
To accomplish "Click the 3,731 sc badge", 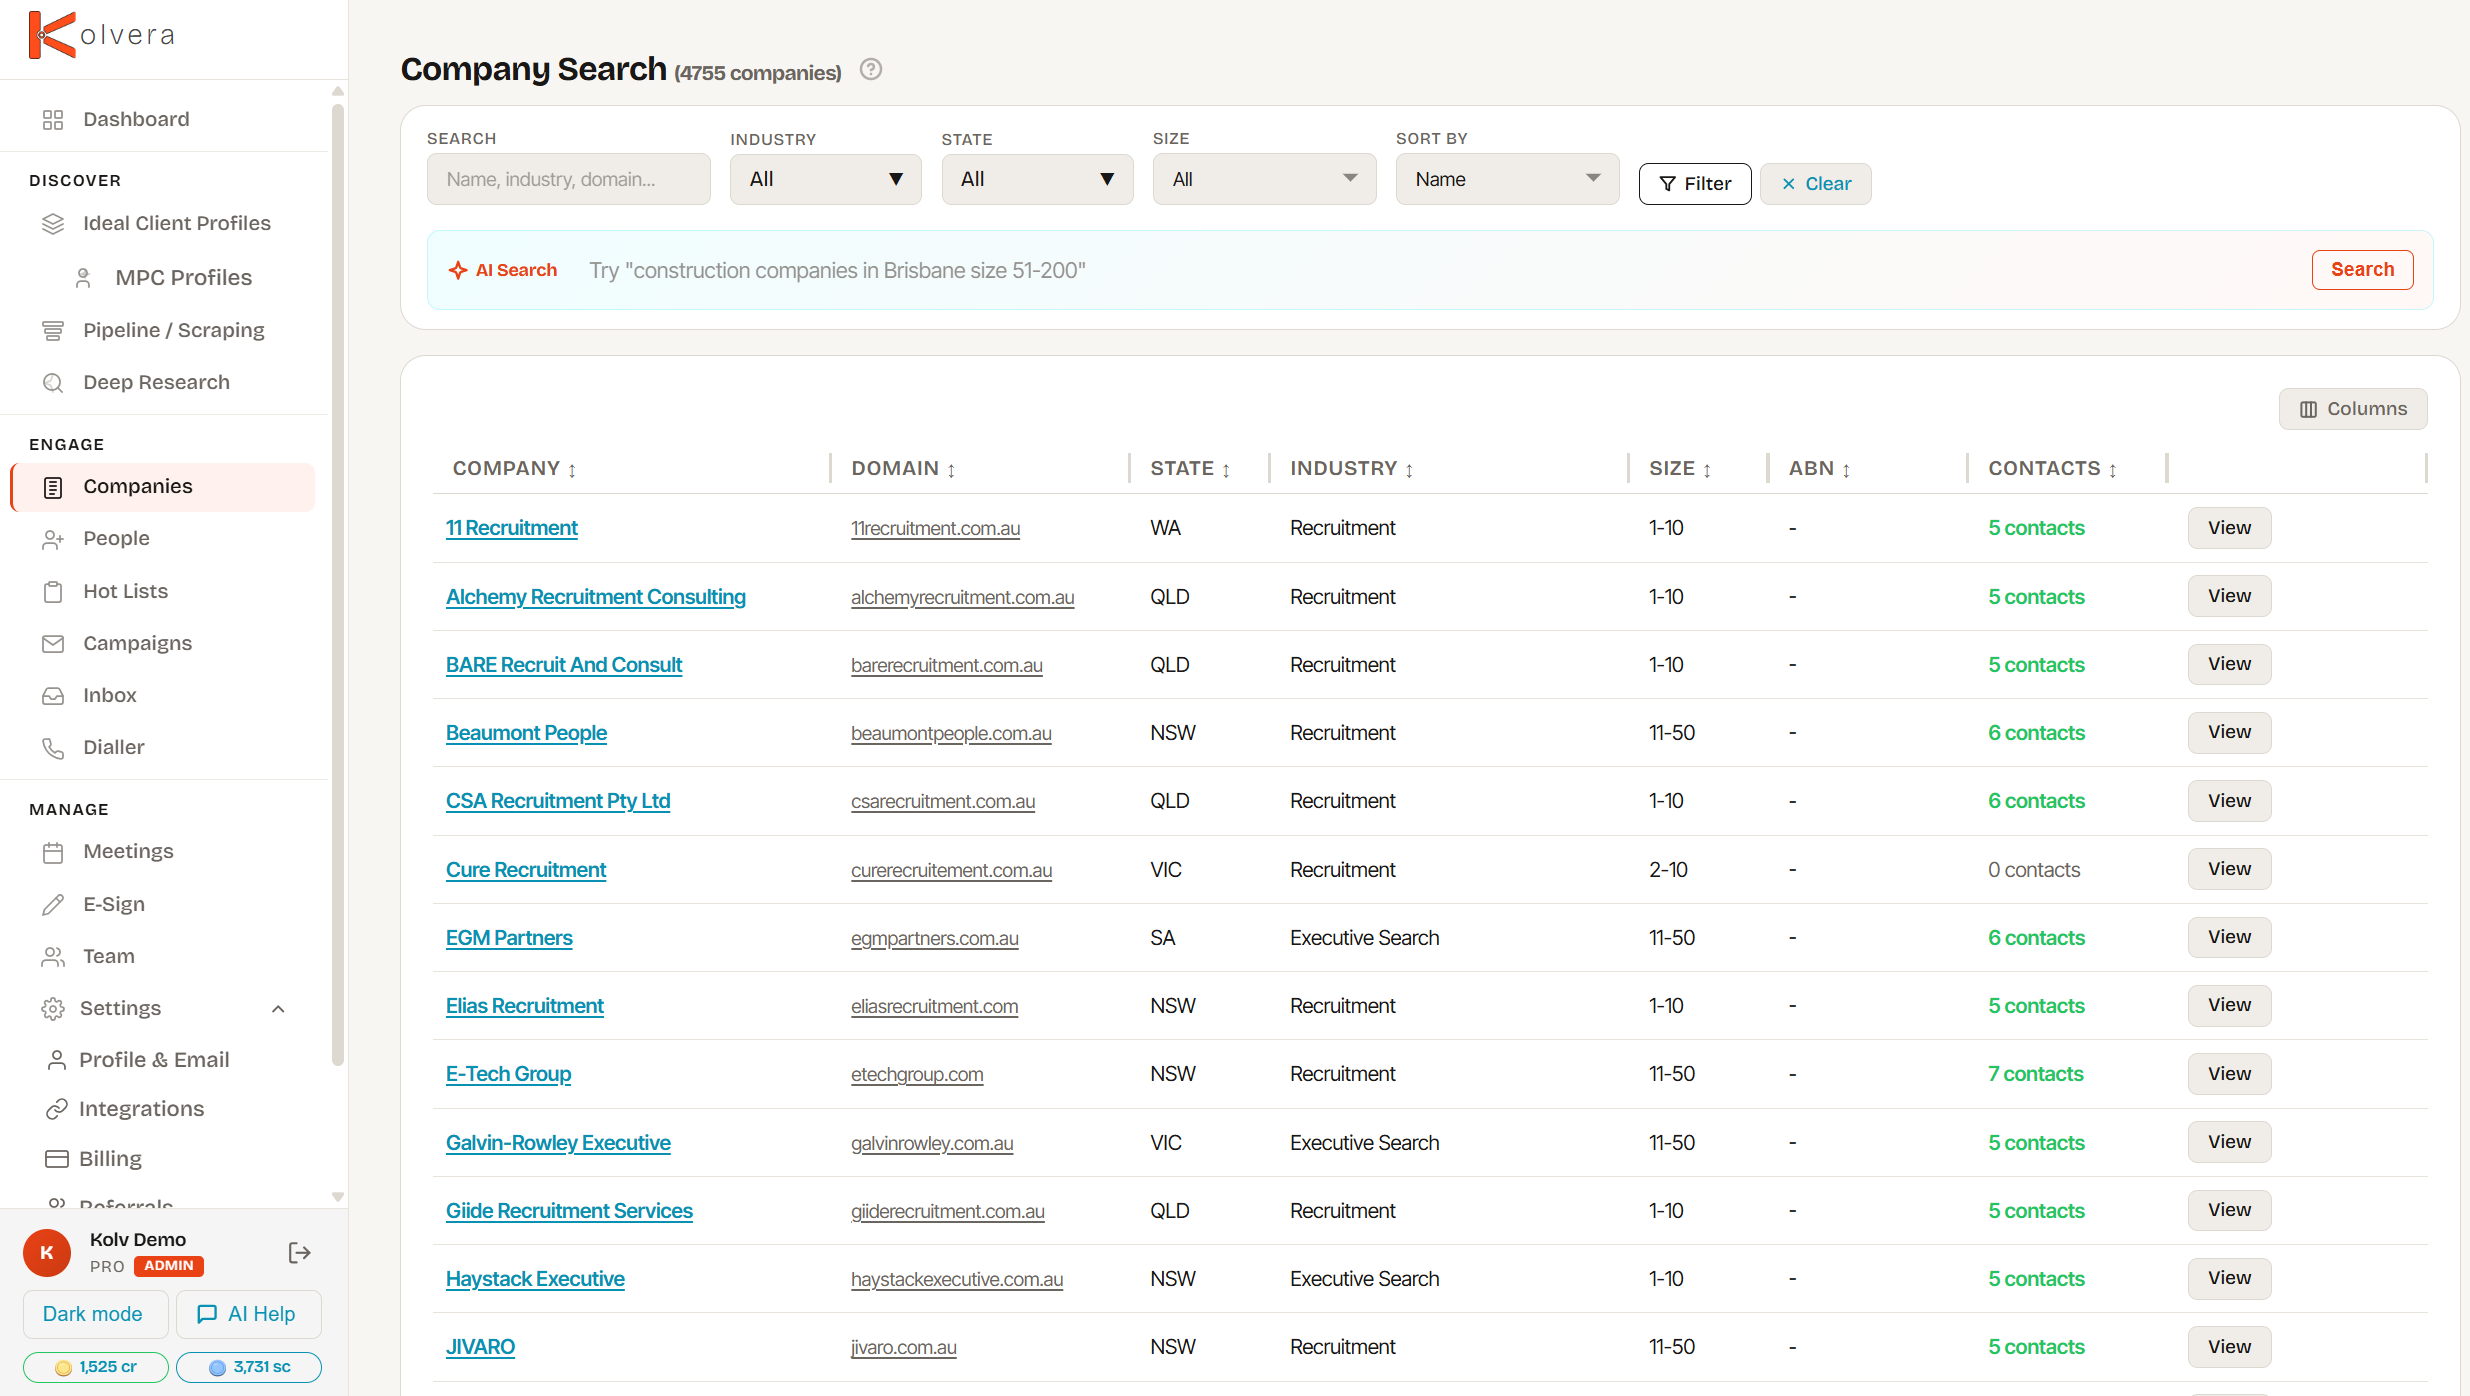I will [248, 1367].
